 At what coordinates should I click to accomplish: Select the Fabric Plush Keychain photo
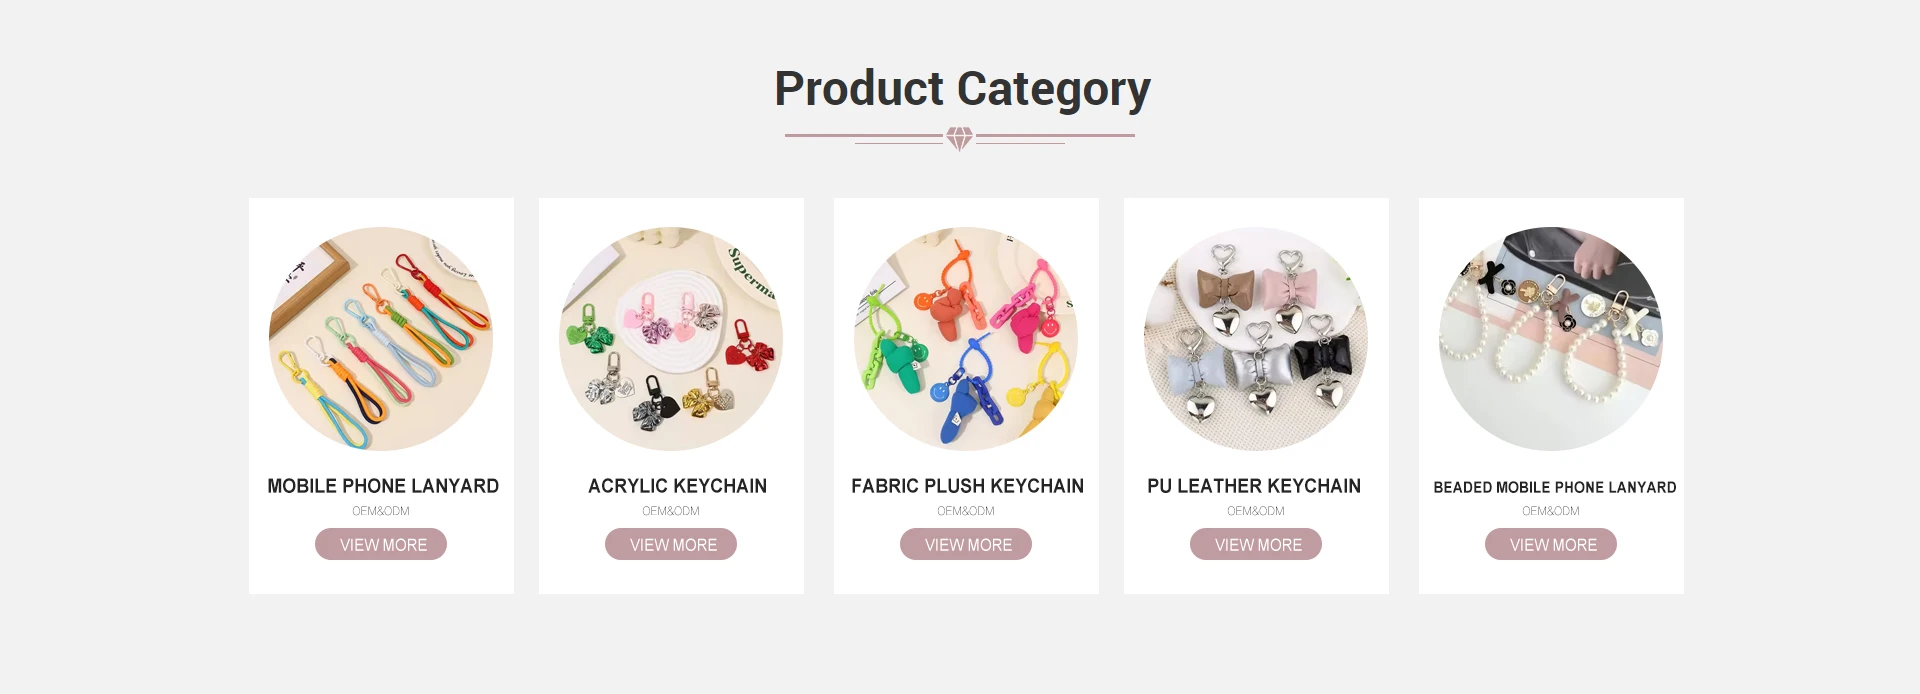point(966,339)
